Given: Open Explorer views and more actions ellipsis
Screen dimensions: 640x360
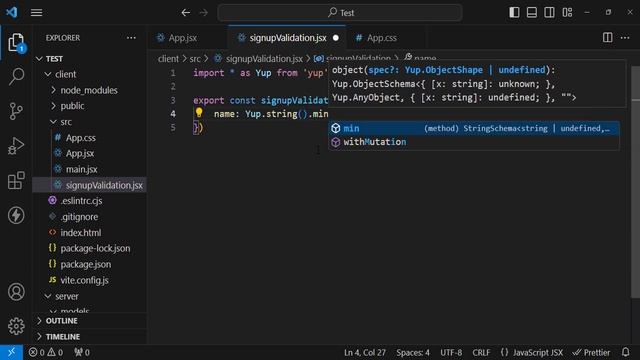Looking at the screenshot, I should tap(131, 38).
